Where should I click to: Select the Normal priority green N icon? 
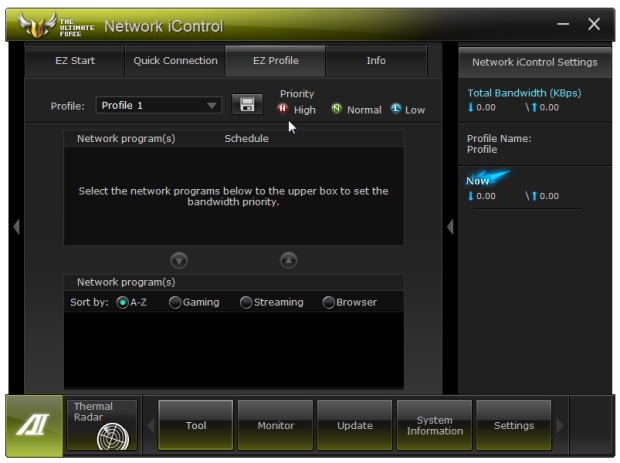coord(336,109)
